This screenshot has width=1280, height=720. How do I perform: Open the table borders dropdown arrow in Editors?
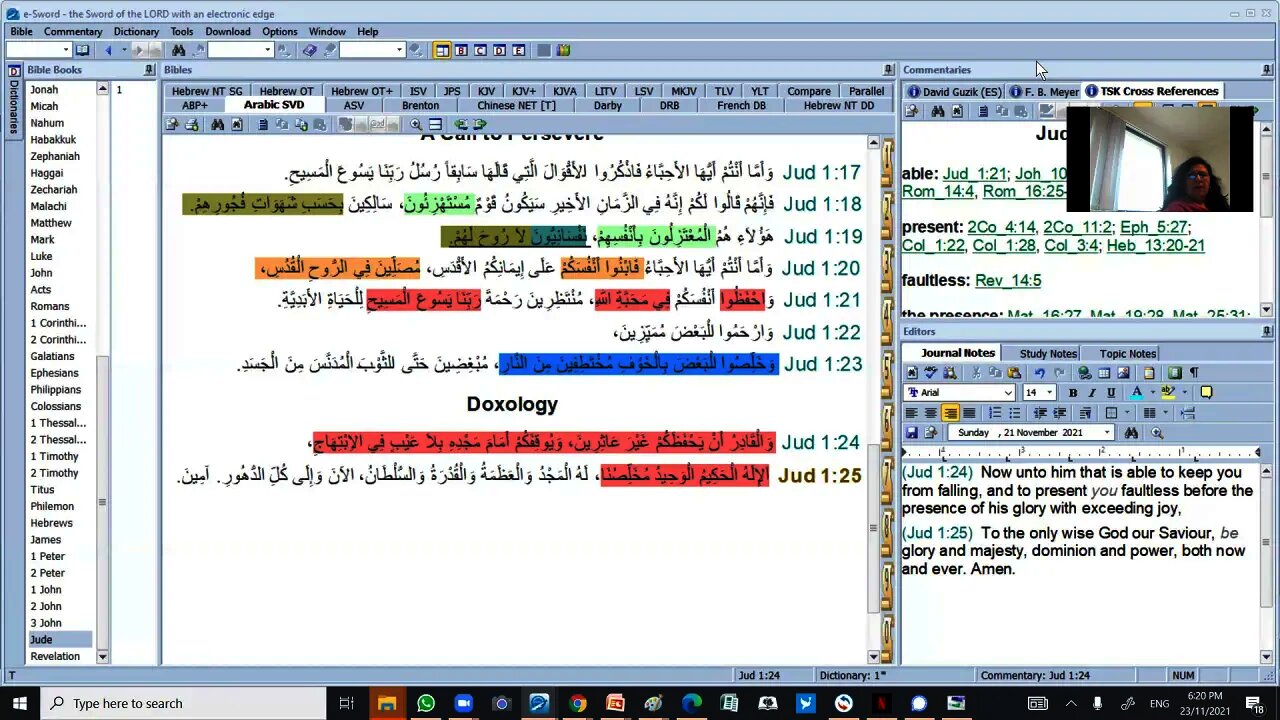pyautogui.click(x=1127, y=413)
